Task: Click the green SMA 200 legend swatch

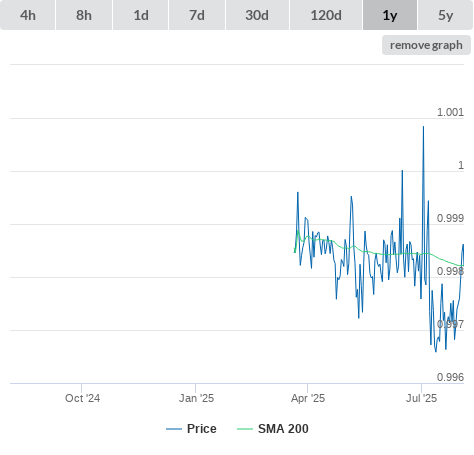Action: 245,429
